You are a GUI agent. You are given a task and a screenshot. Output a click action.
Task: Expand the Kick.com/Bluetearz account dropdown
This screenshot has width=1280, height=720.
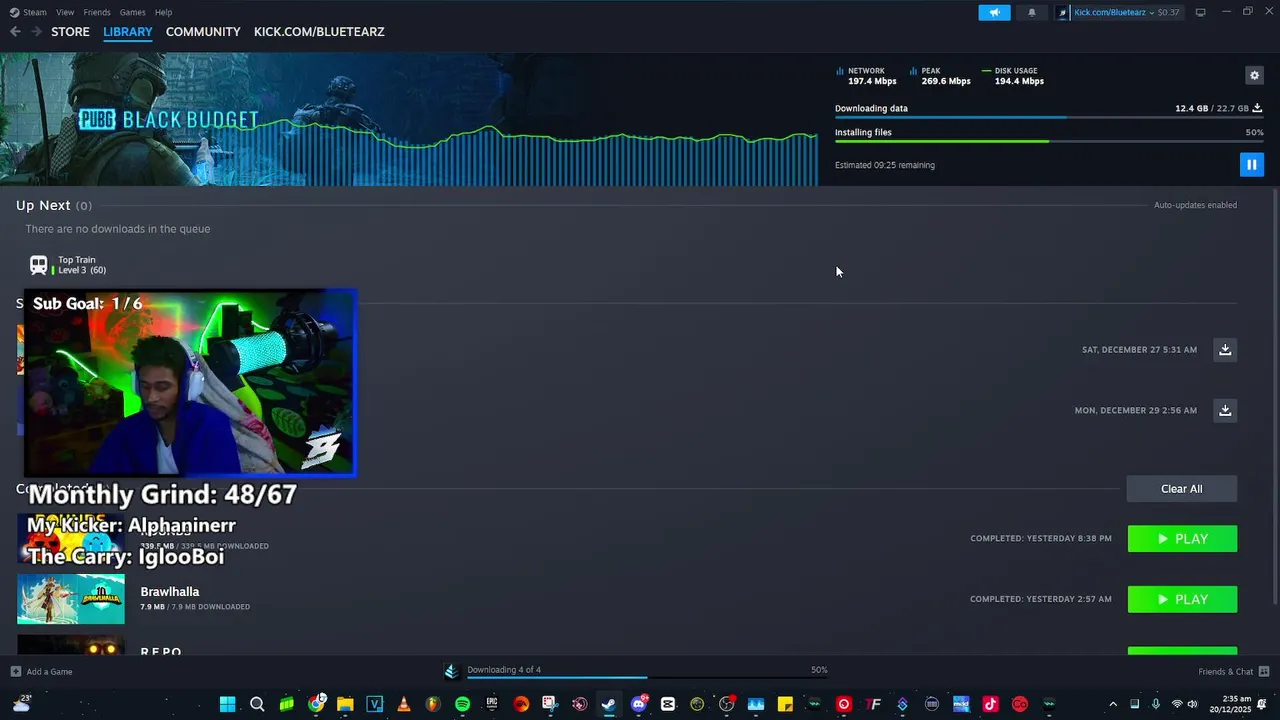[x=1117, y=12]
